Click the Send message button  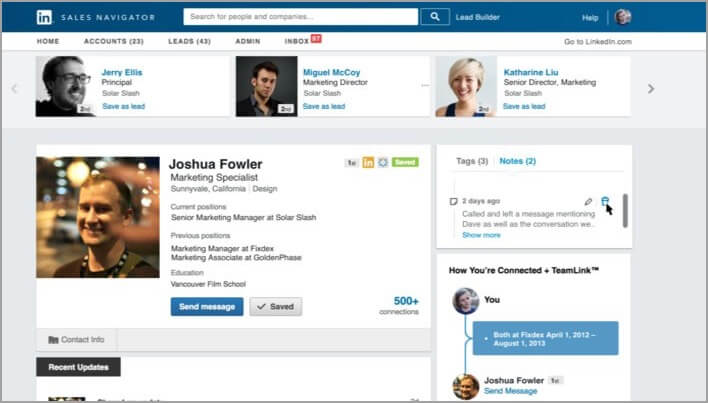point(206,307)
